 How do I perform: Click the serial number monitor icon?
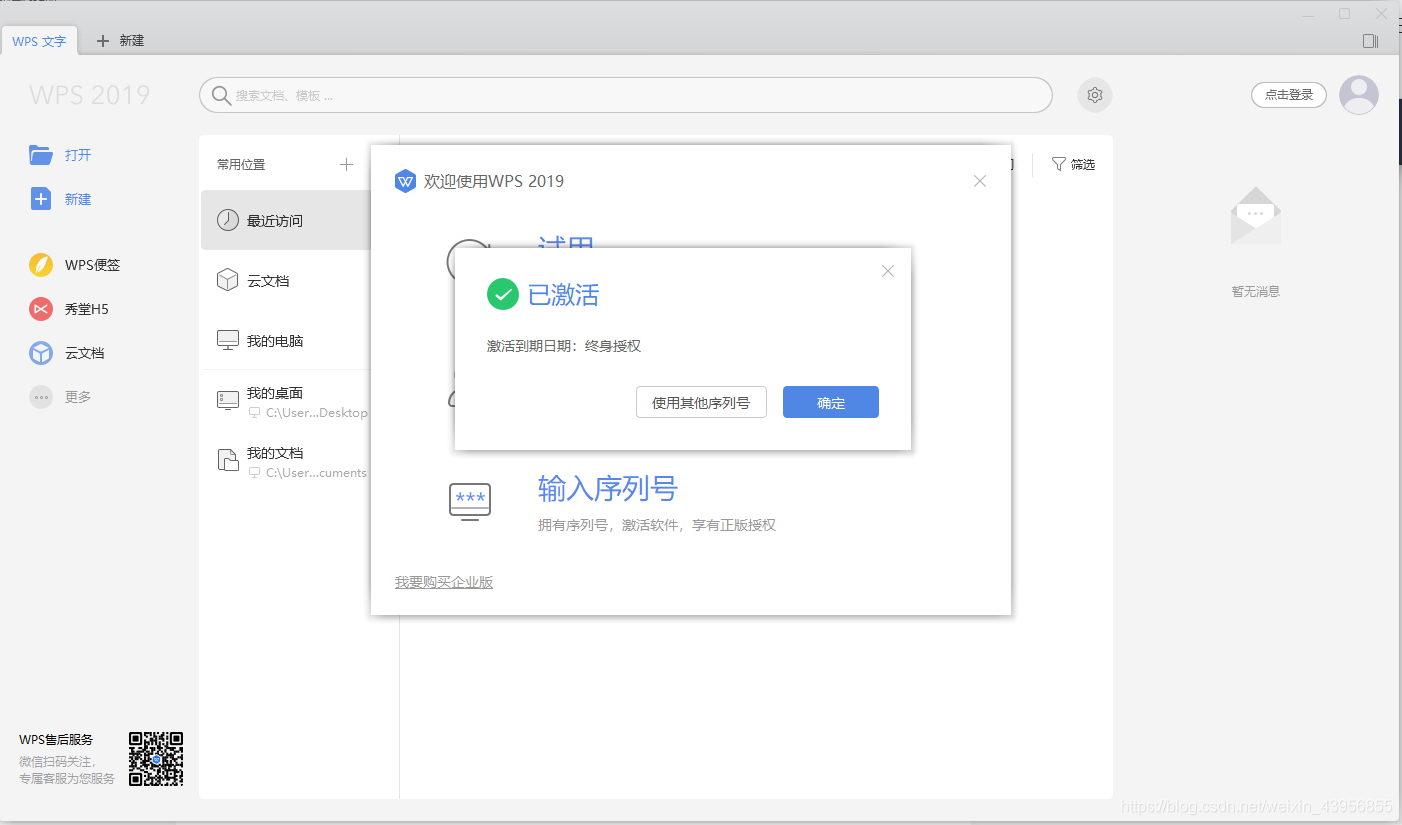470,501
